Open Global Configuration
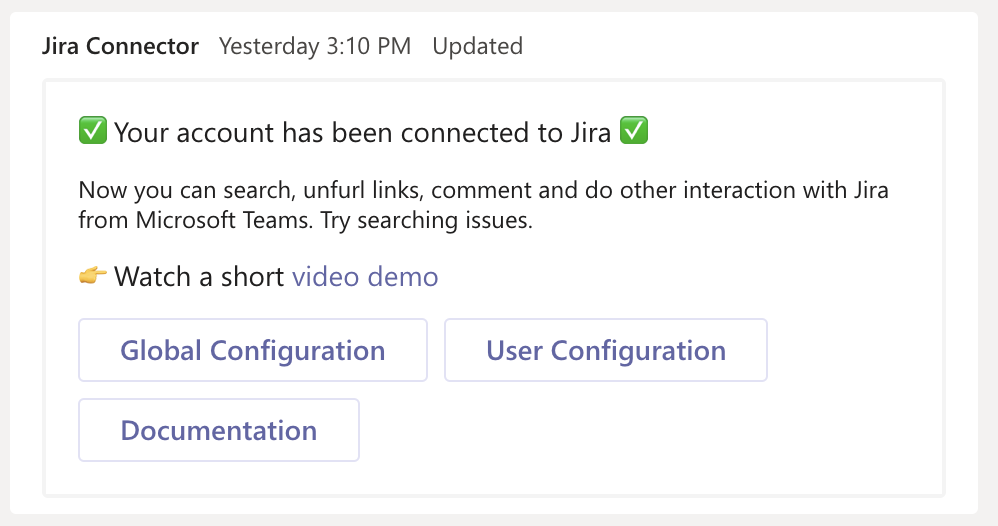 (253, 351)
